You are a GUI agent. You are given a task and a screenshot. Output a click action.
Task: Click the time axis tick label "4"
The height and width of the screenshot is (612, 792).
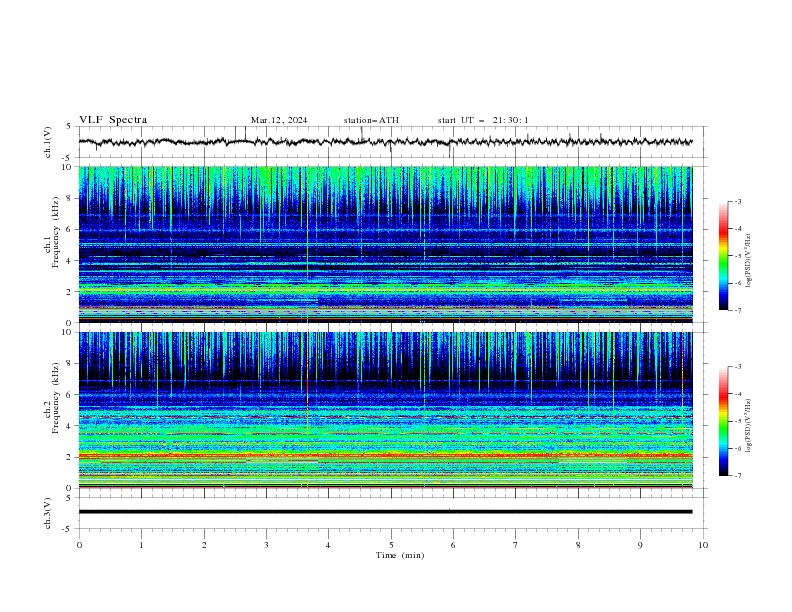(x=328, y=545)
